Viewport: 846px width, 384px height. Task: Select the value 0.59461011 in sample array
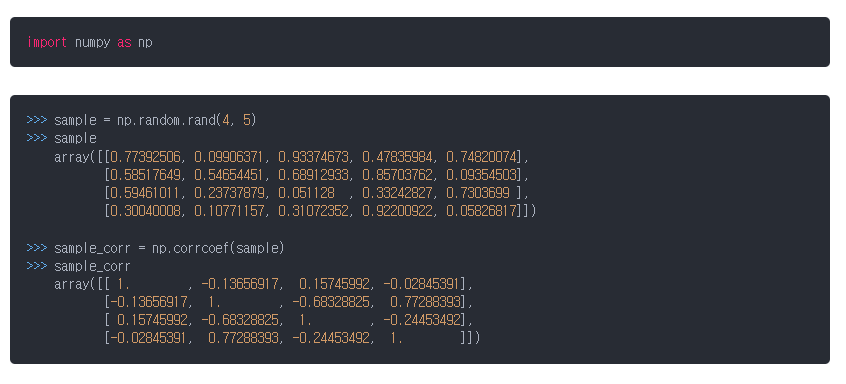click(x=146, y=193)
